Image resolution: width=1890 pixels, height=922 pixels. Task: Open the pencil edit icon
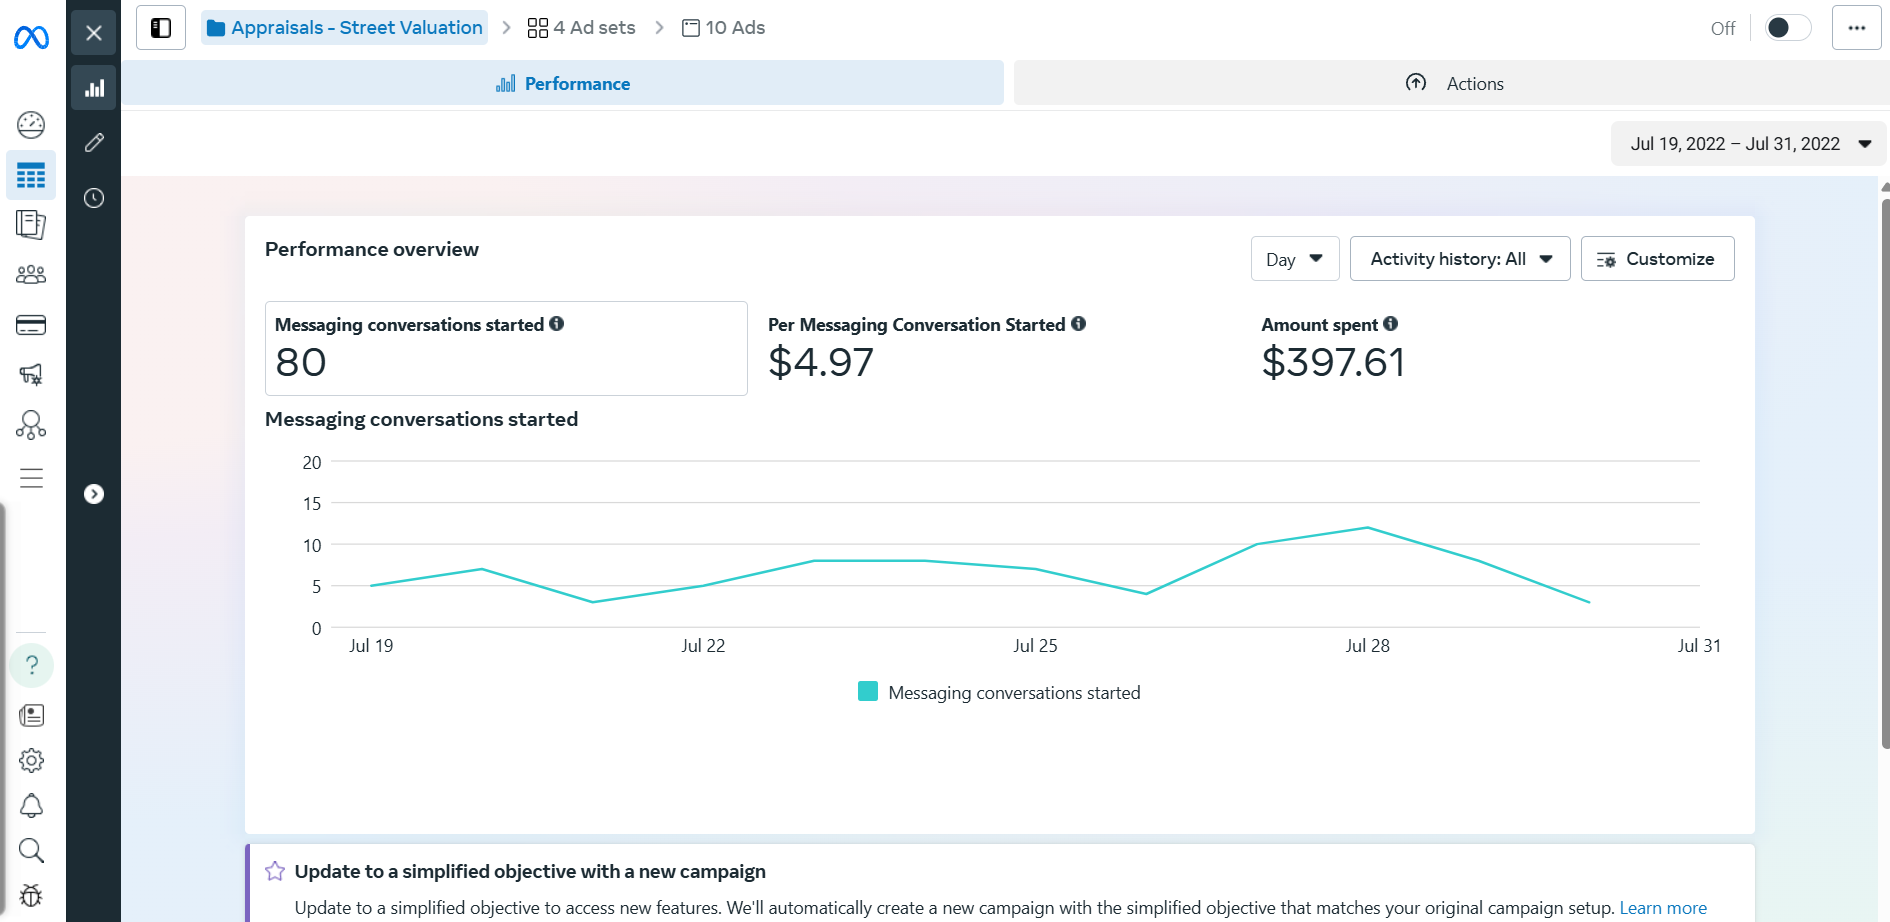pyautogui.click(x=94, y=143)
